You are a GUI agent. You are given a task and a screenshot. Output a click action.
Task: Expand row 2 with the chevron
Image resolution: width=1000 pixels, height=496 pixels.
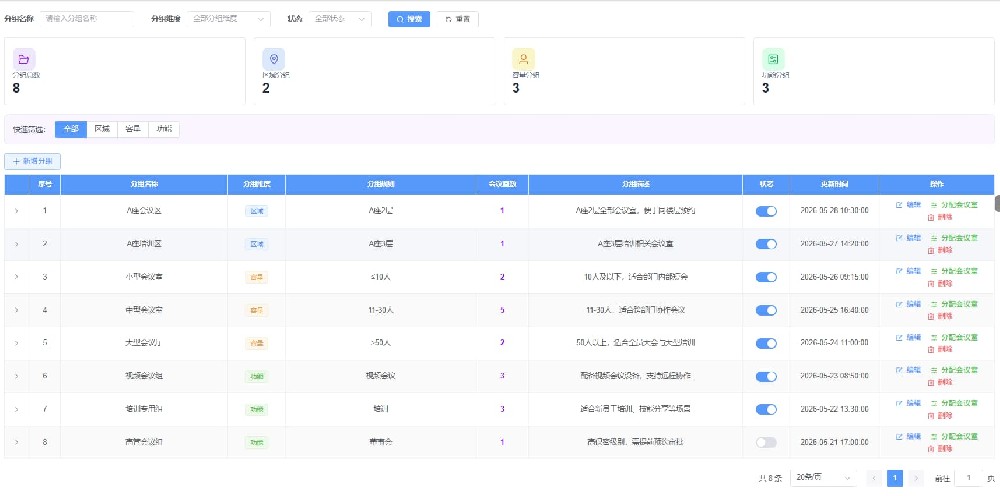click(17, 244)
